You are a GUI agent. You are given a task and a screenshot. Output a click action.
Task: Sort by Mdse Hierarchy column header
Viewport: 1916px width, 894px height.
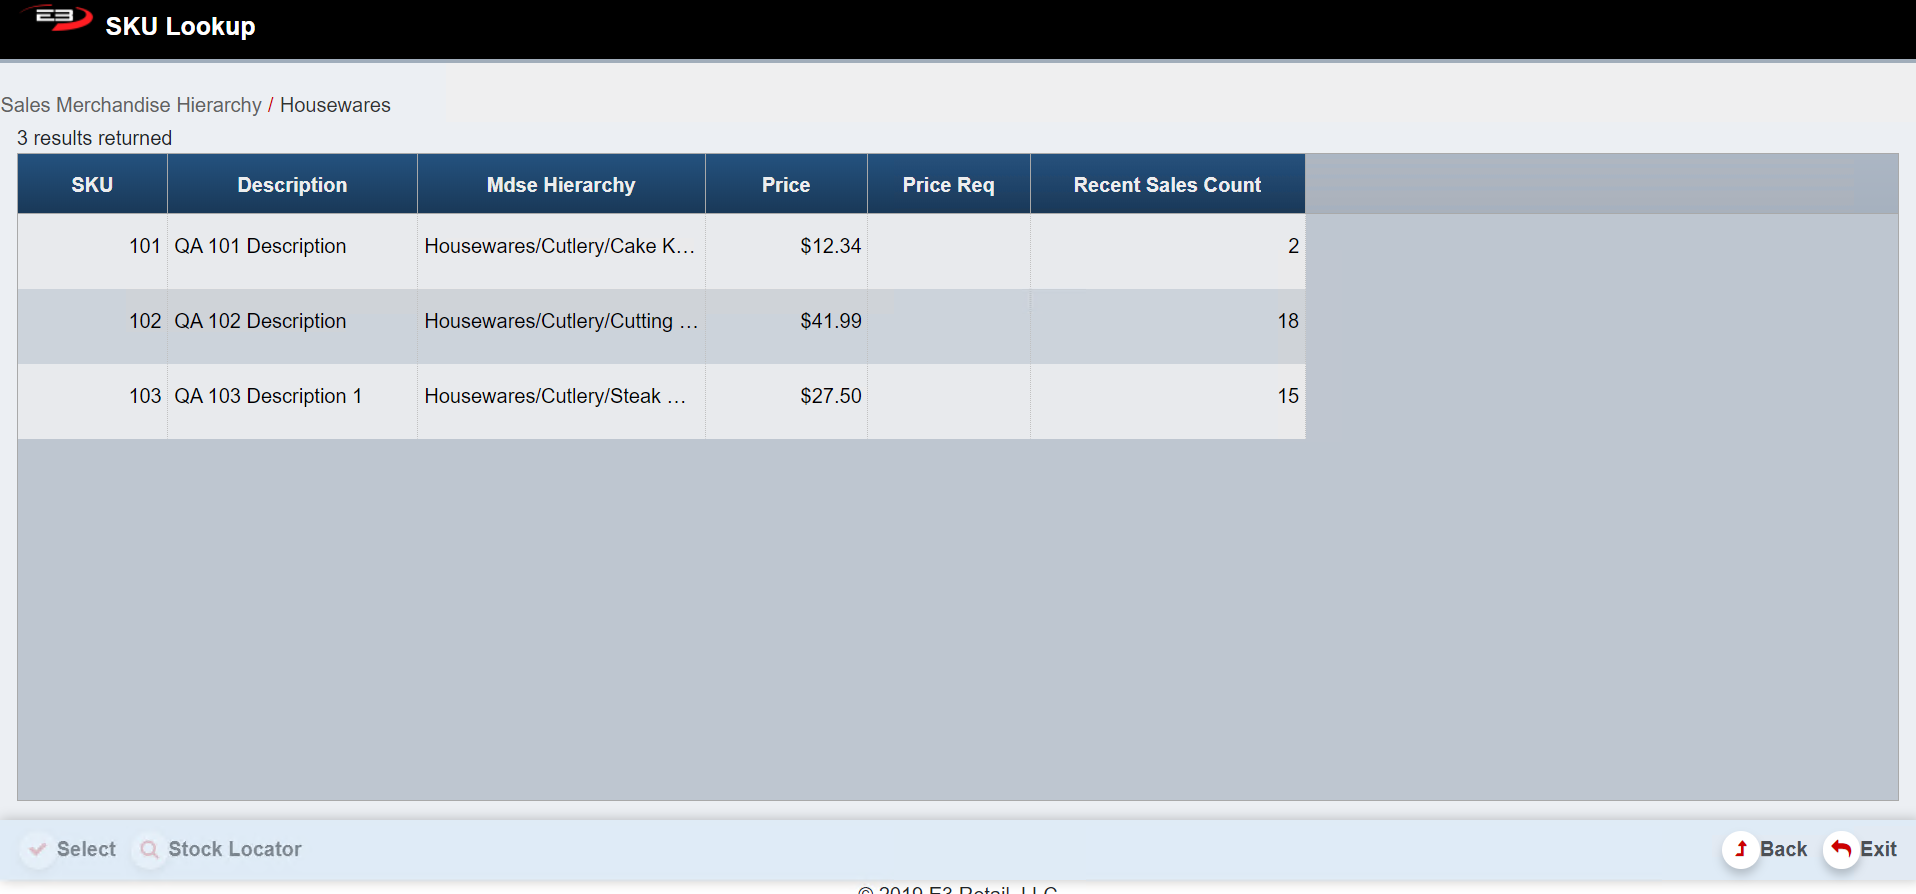pos(561,185)
